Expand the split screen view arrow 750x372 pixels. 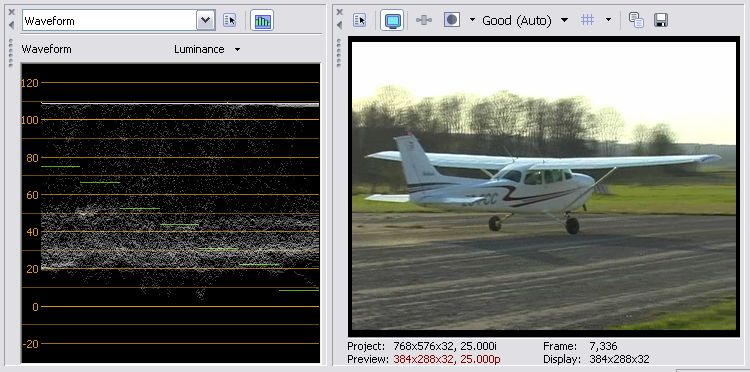coord(472,20)
